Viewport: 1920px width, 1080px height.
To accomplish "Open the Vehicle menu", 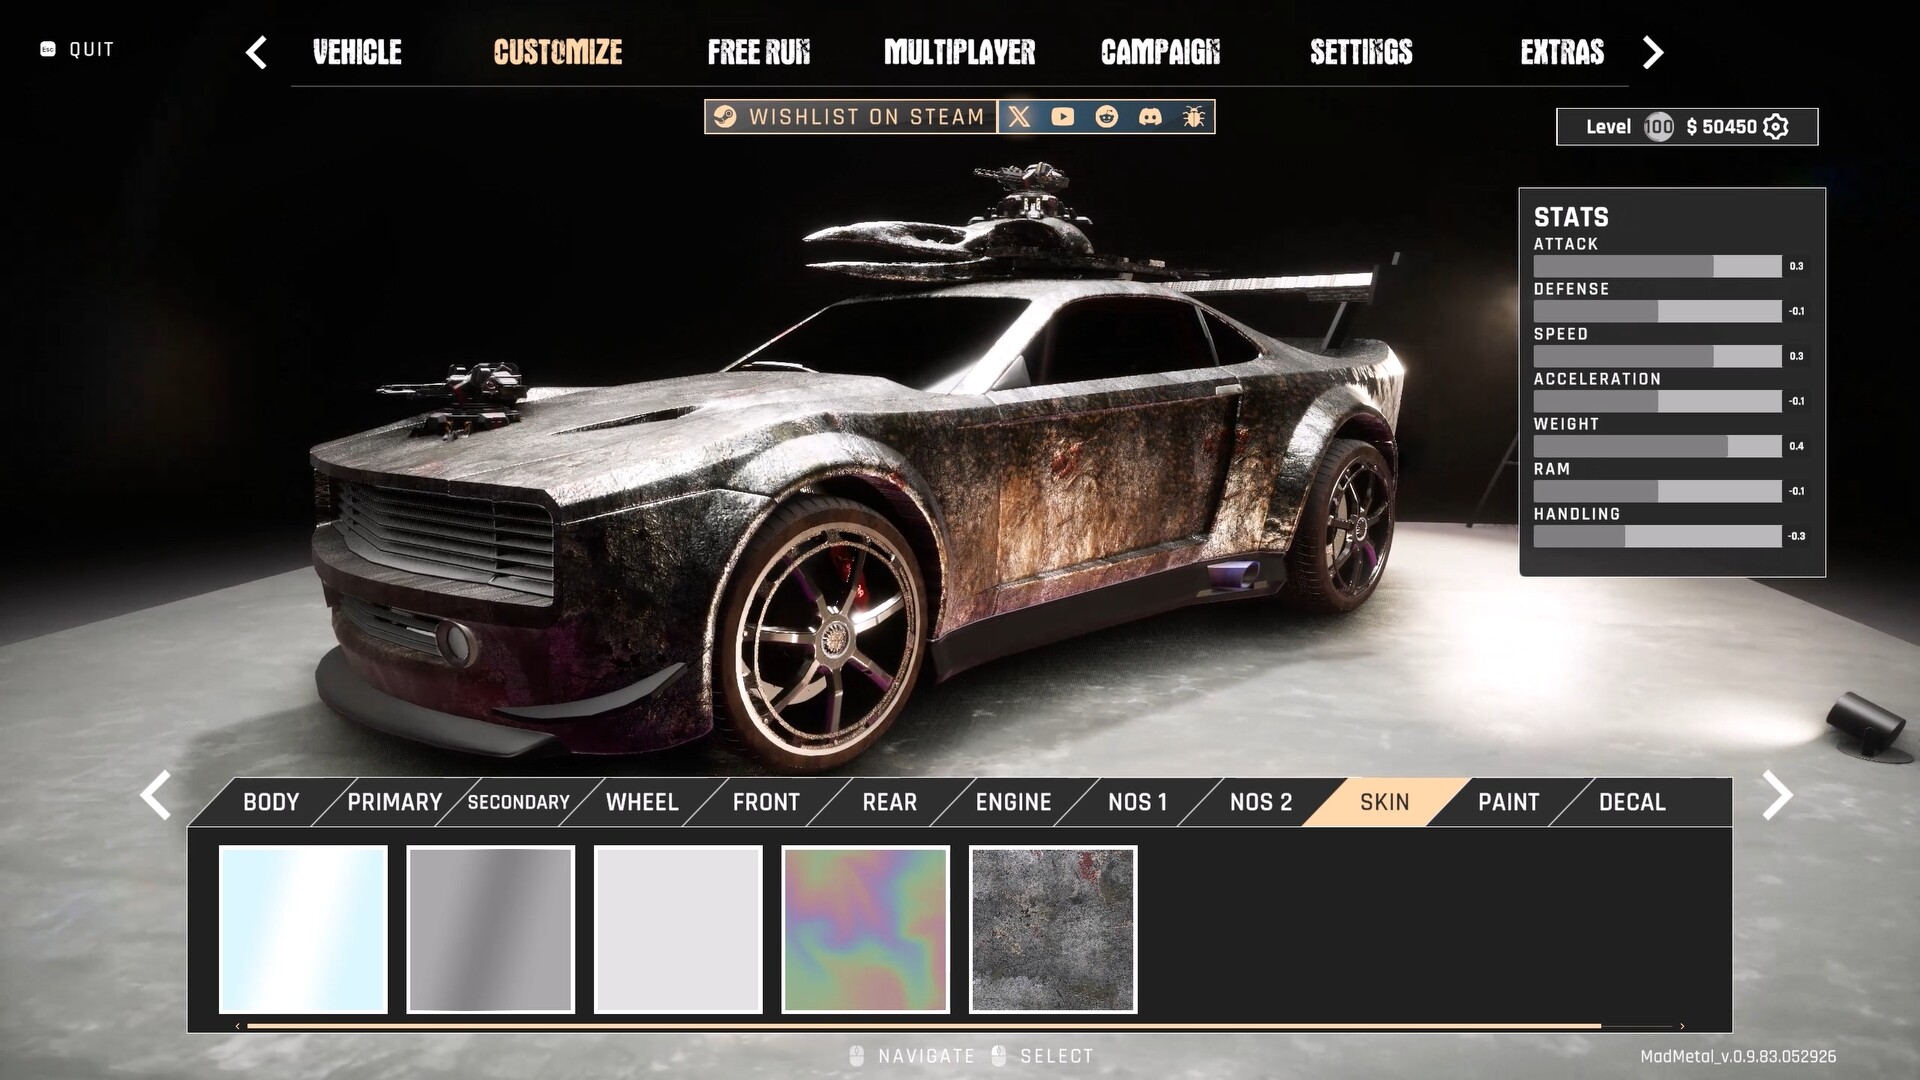I will point(357,52).
